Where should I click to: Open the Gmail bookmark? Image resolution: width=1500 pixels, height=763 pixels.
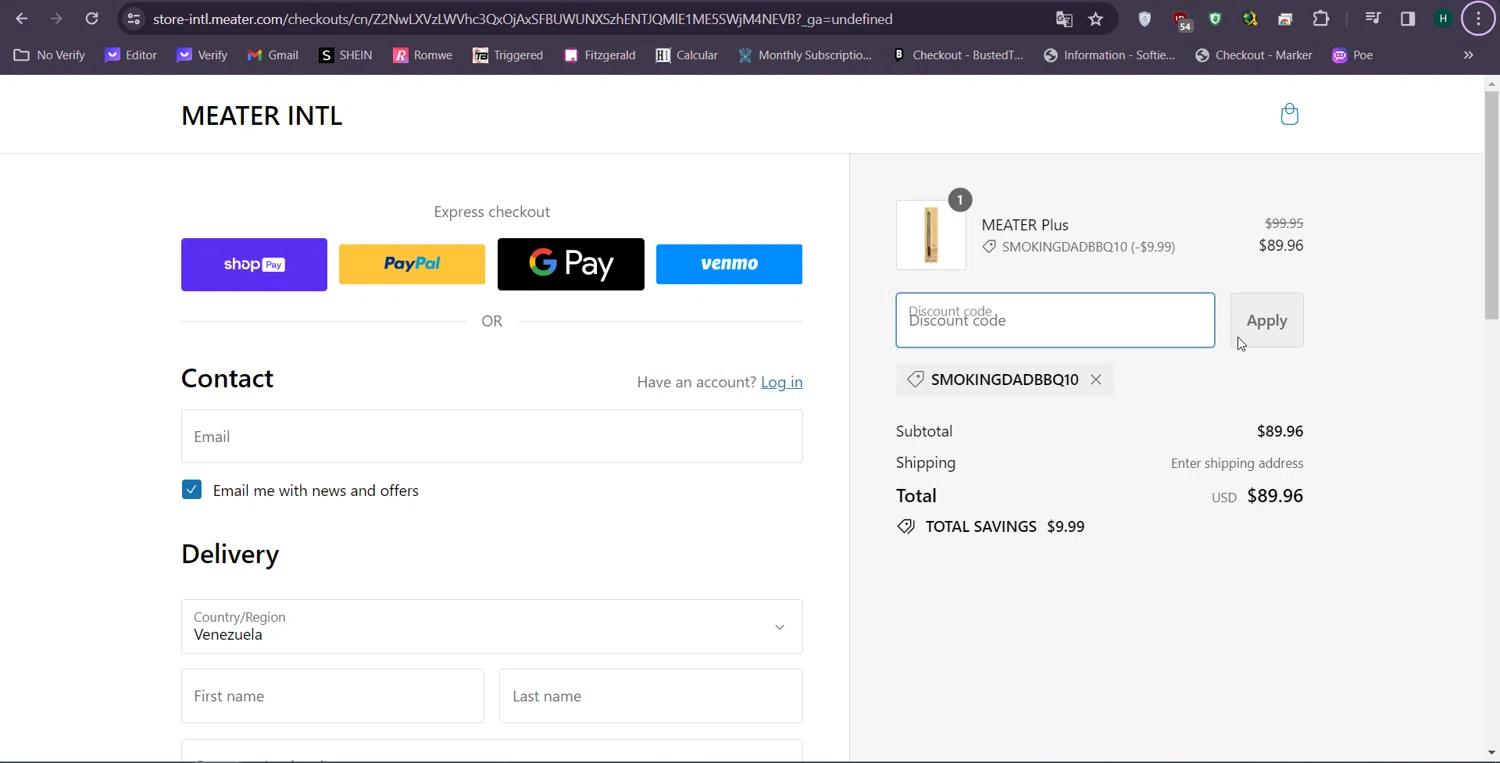[273, 55]
